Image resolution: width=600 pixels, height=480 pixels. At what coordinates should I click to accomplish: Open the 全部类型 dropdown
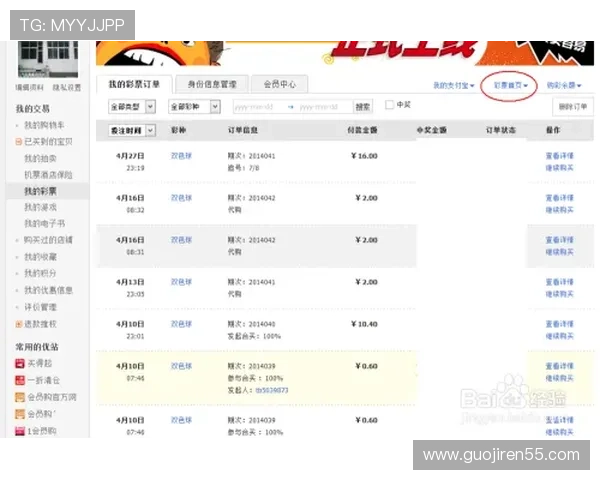pos(132,106)
